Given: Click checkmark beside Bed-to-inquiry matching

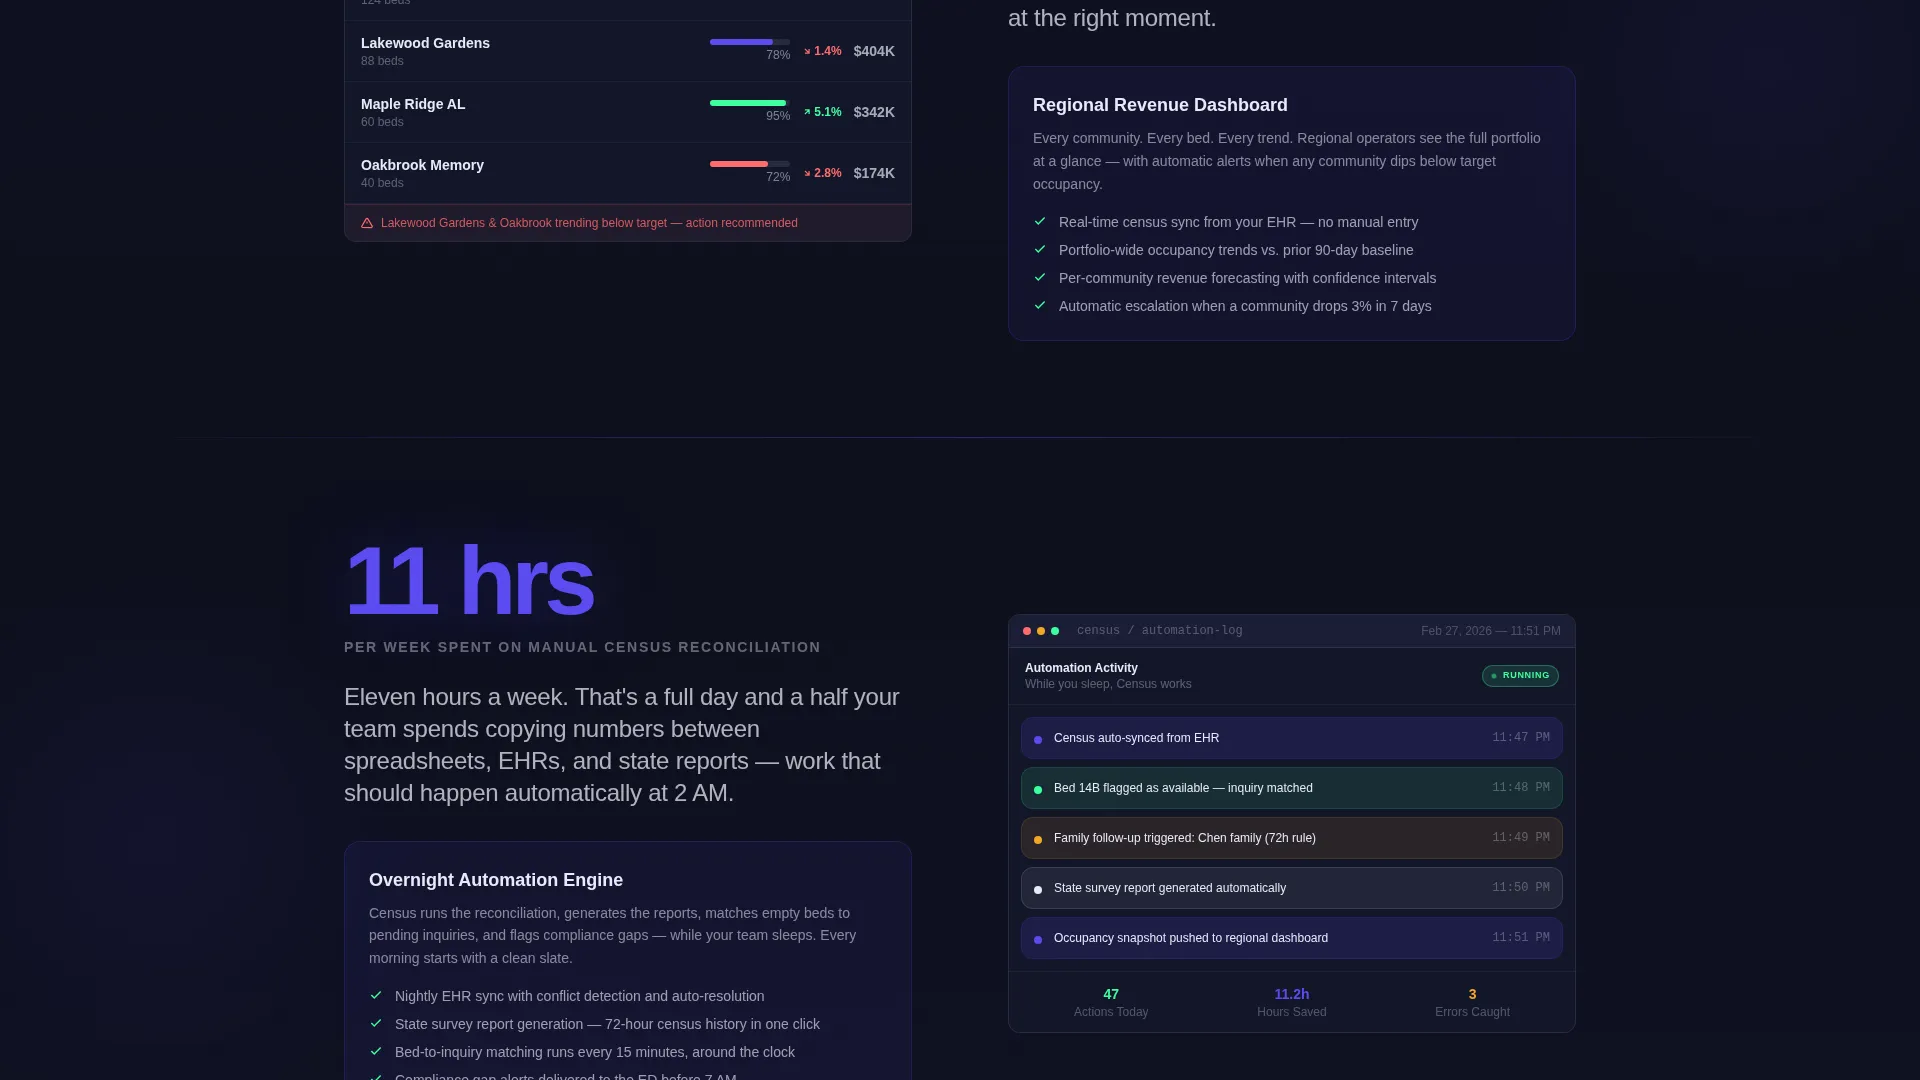Looking at the screenshot, I should tap(376, 1052).
